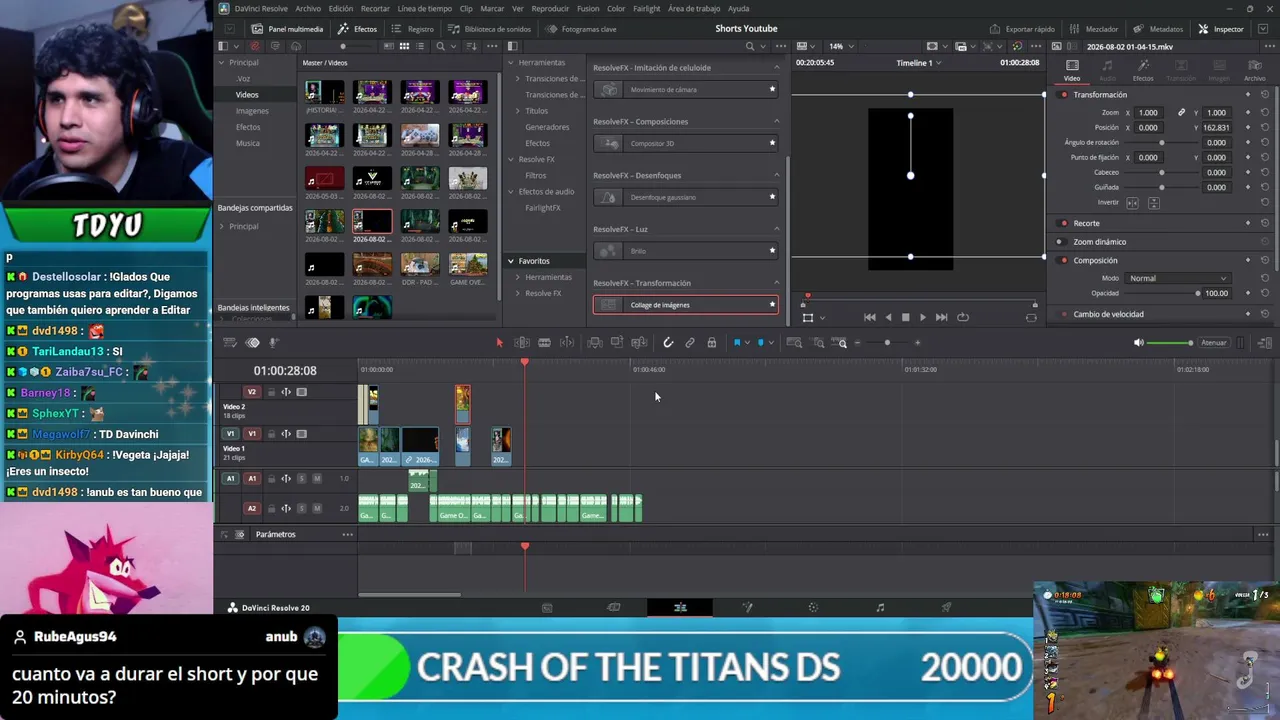The width and height of the screenshot is (1280, 720).
Task: Toggle the Recorte enable switch
Action: tap(1063, 223)
